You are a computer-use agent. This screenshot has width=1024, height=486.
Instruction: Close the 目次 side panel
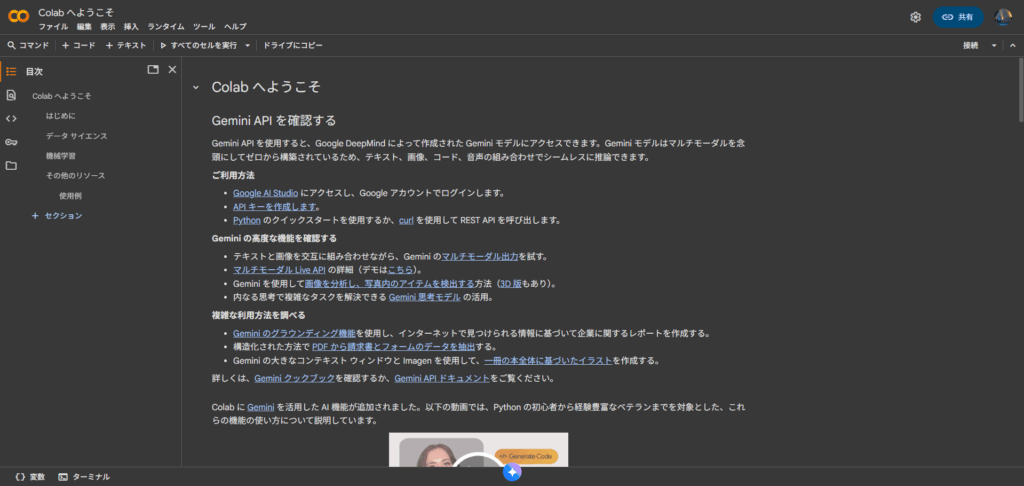(172, 70)
